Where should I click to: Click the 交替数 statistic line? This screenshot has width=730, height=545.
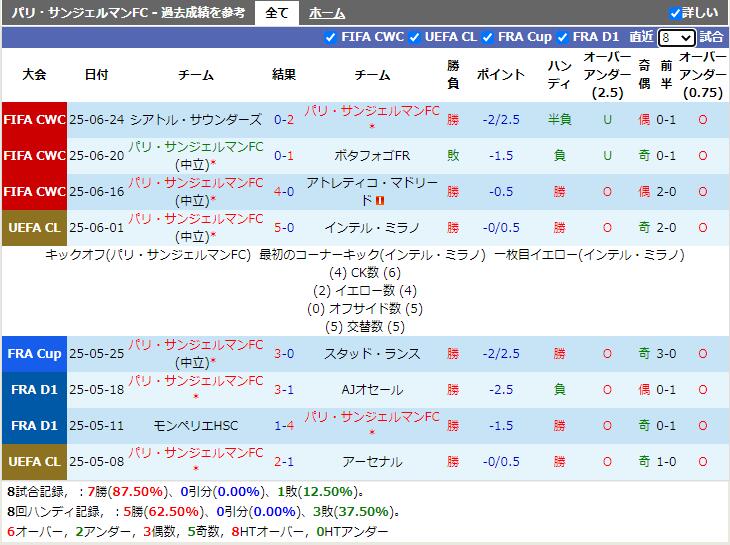[365, 327]
